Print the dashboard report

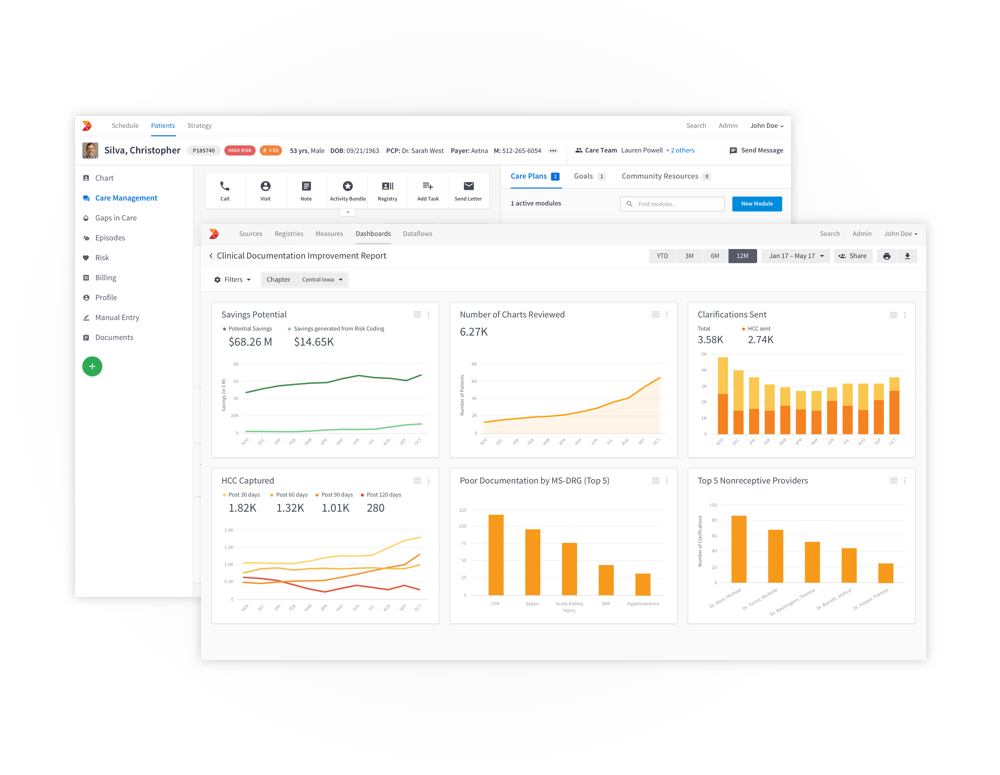pyautogui.click(x=887, y=256)
